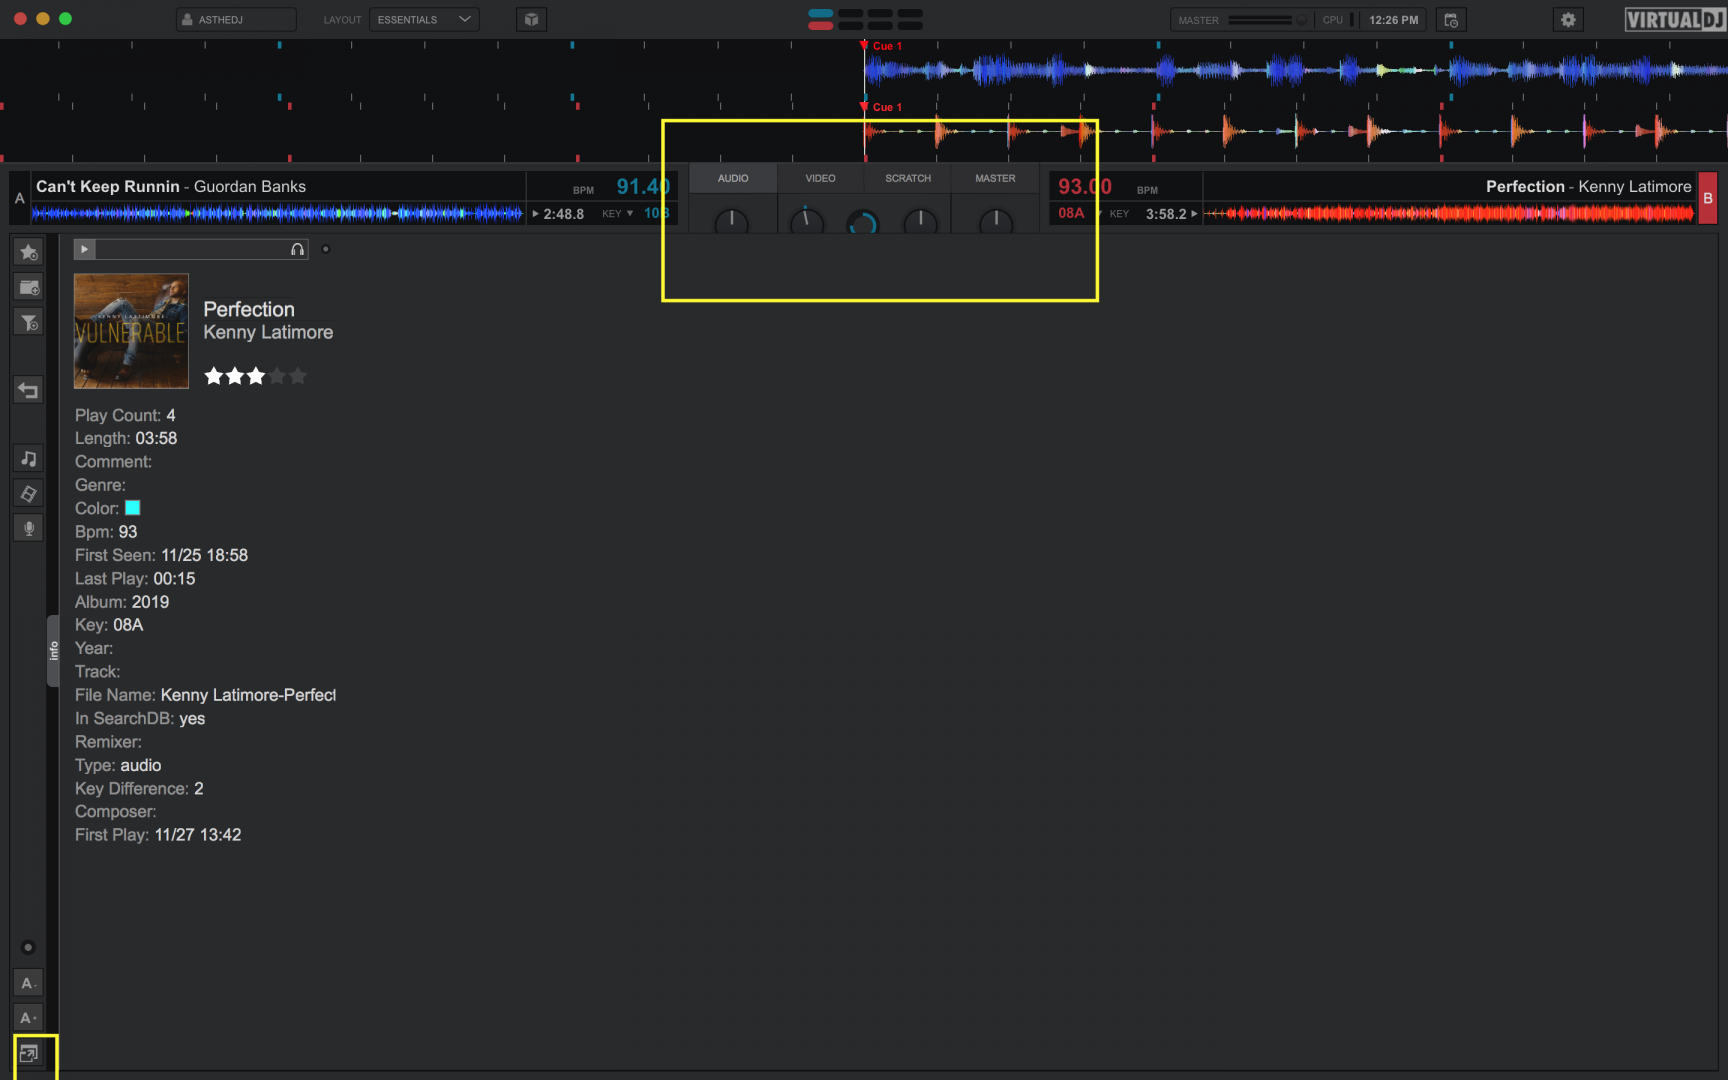Open the KEY dropdown arrow on deck A
The image size is (1728, 1080).
[x=630, y=213]
